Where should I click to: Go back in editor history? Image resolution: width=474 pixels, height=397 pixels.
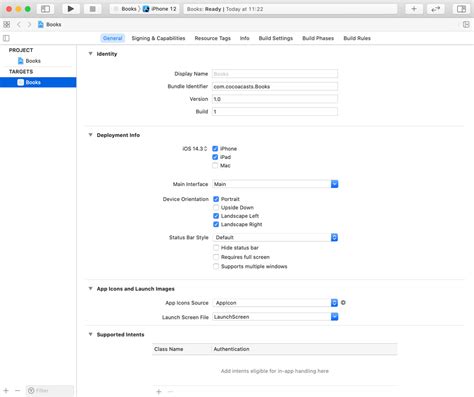[19, 24]
